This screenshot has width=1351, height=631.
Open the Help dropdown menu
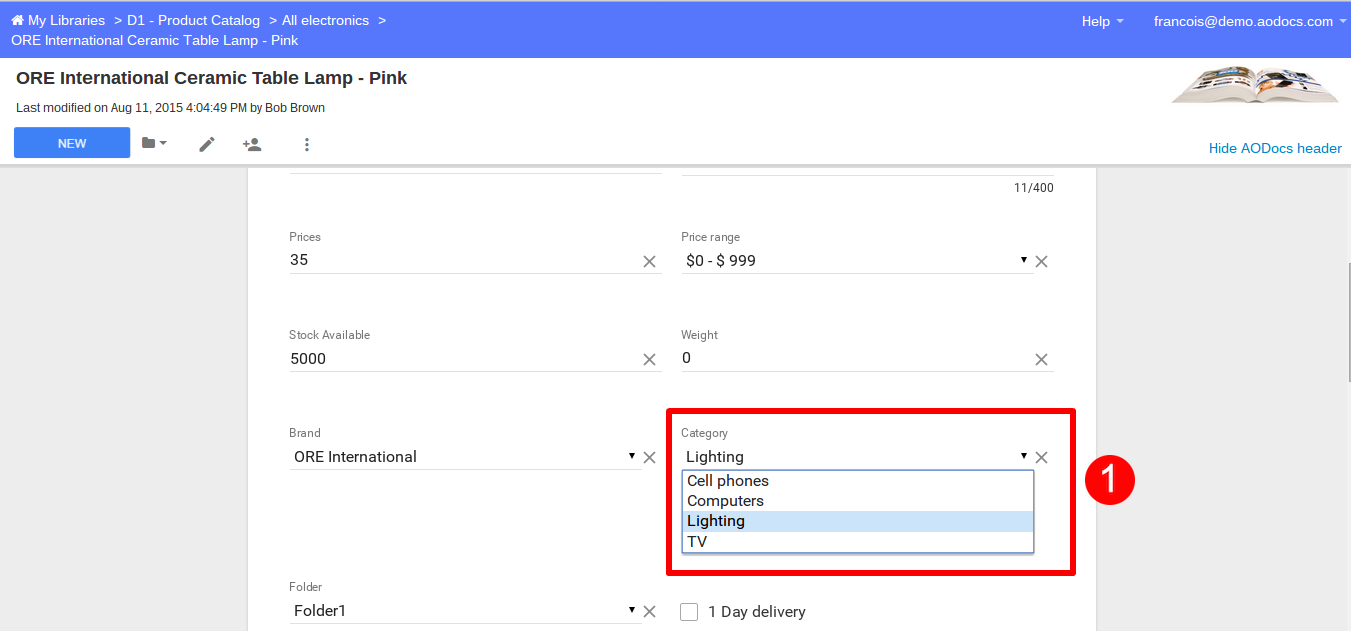coord(1102,21)
